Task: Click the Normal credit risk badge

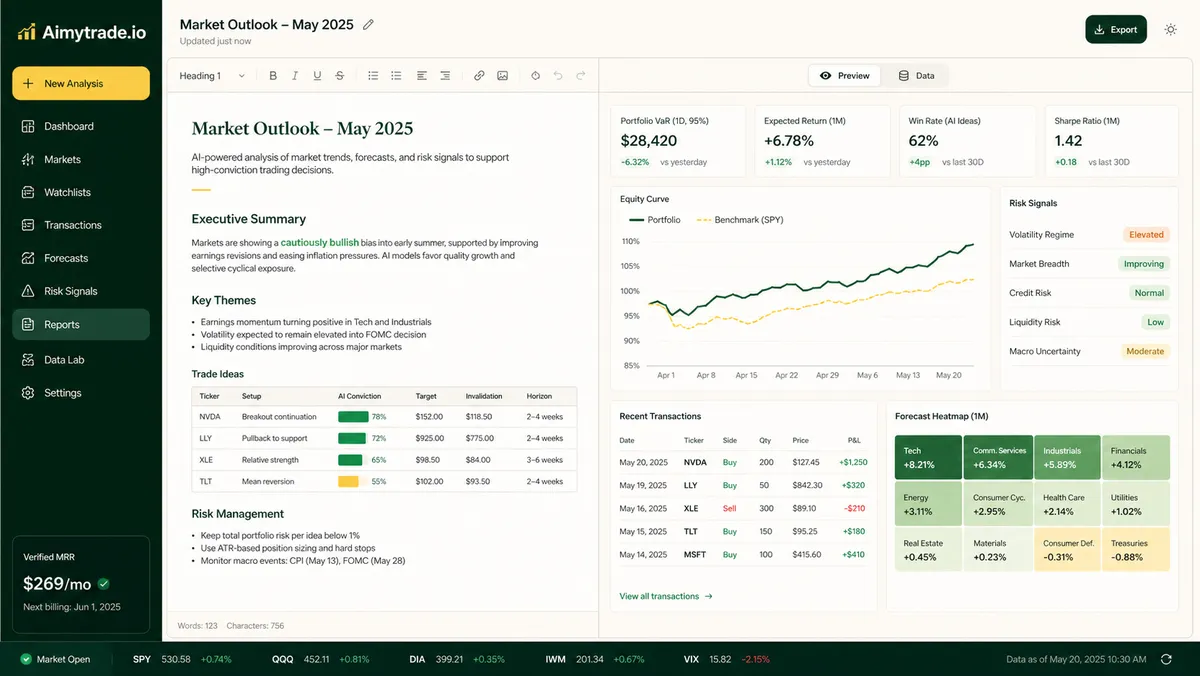Action: pyautogui.click(x=1149, y=294)
